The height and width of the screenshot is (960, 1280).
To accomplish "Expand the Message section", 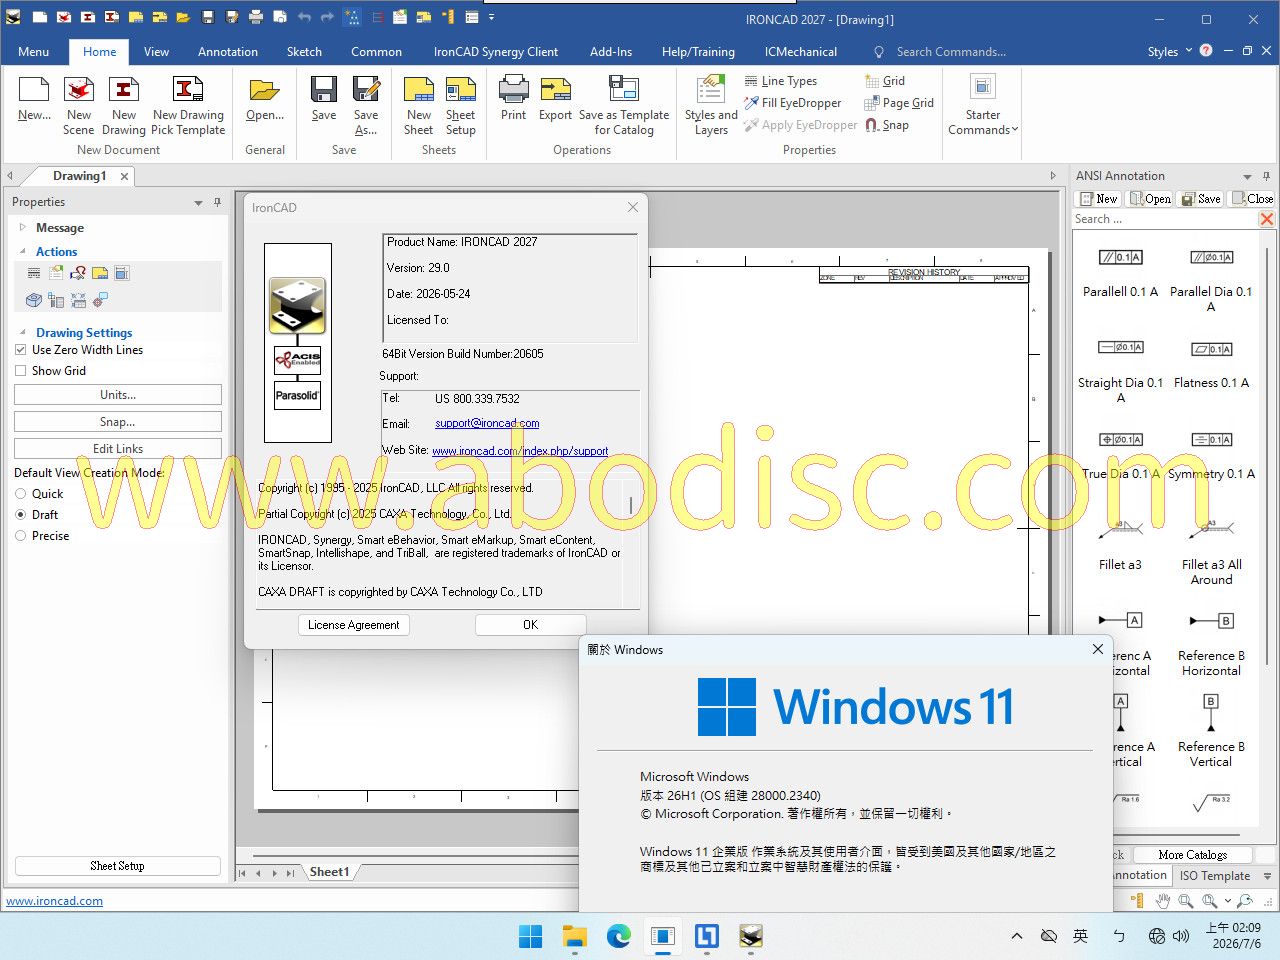I will click(x=23, y=227).
